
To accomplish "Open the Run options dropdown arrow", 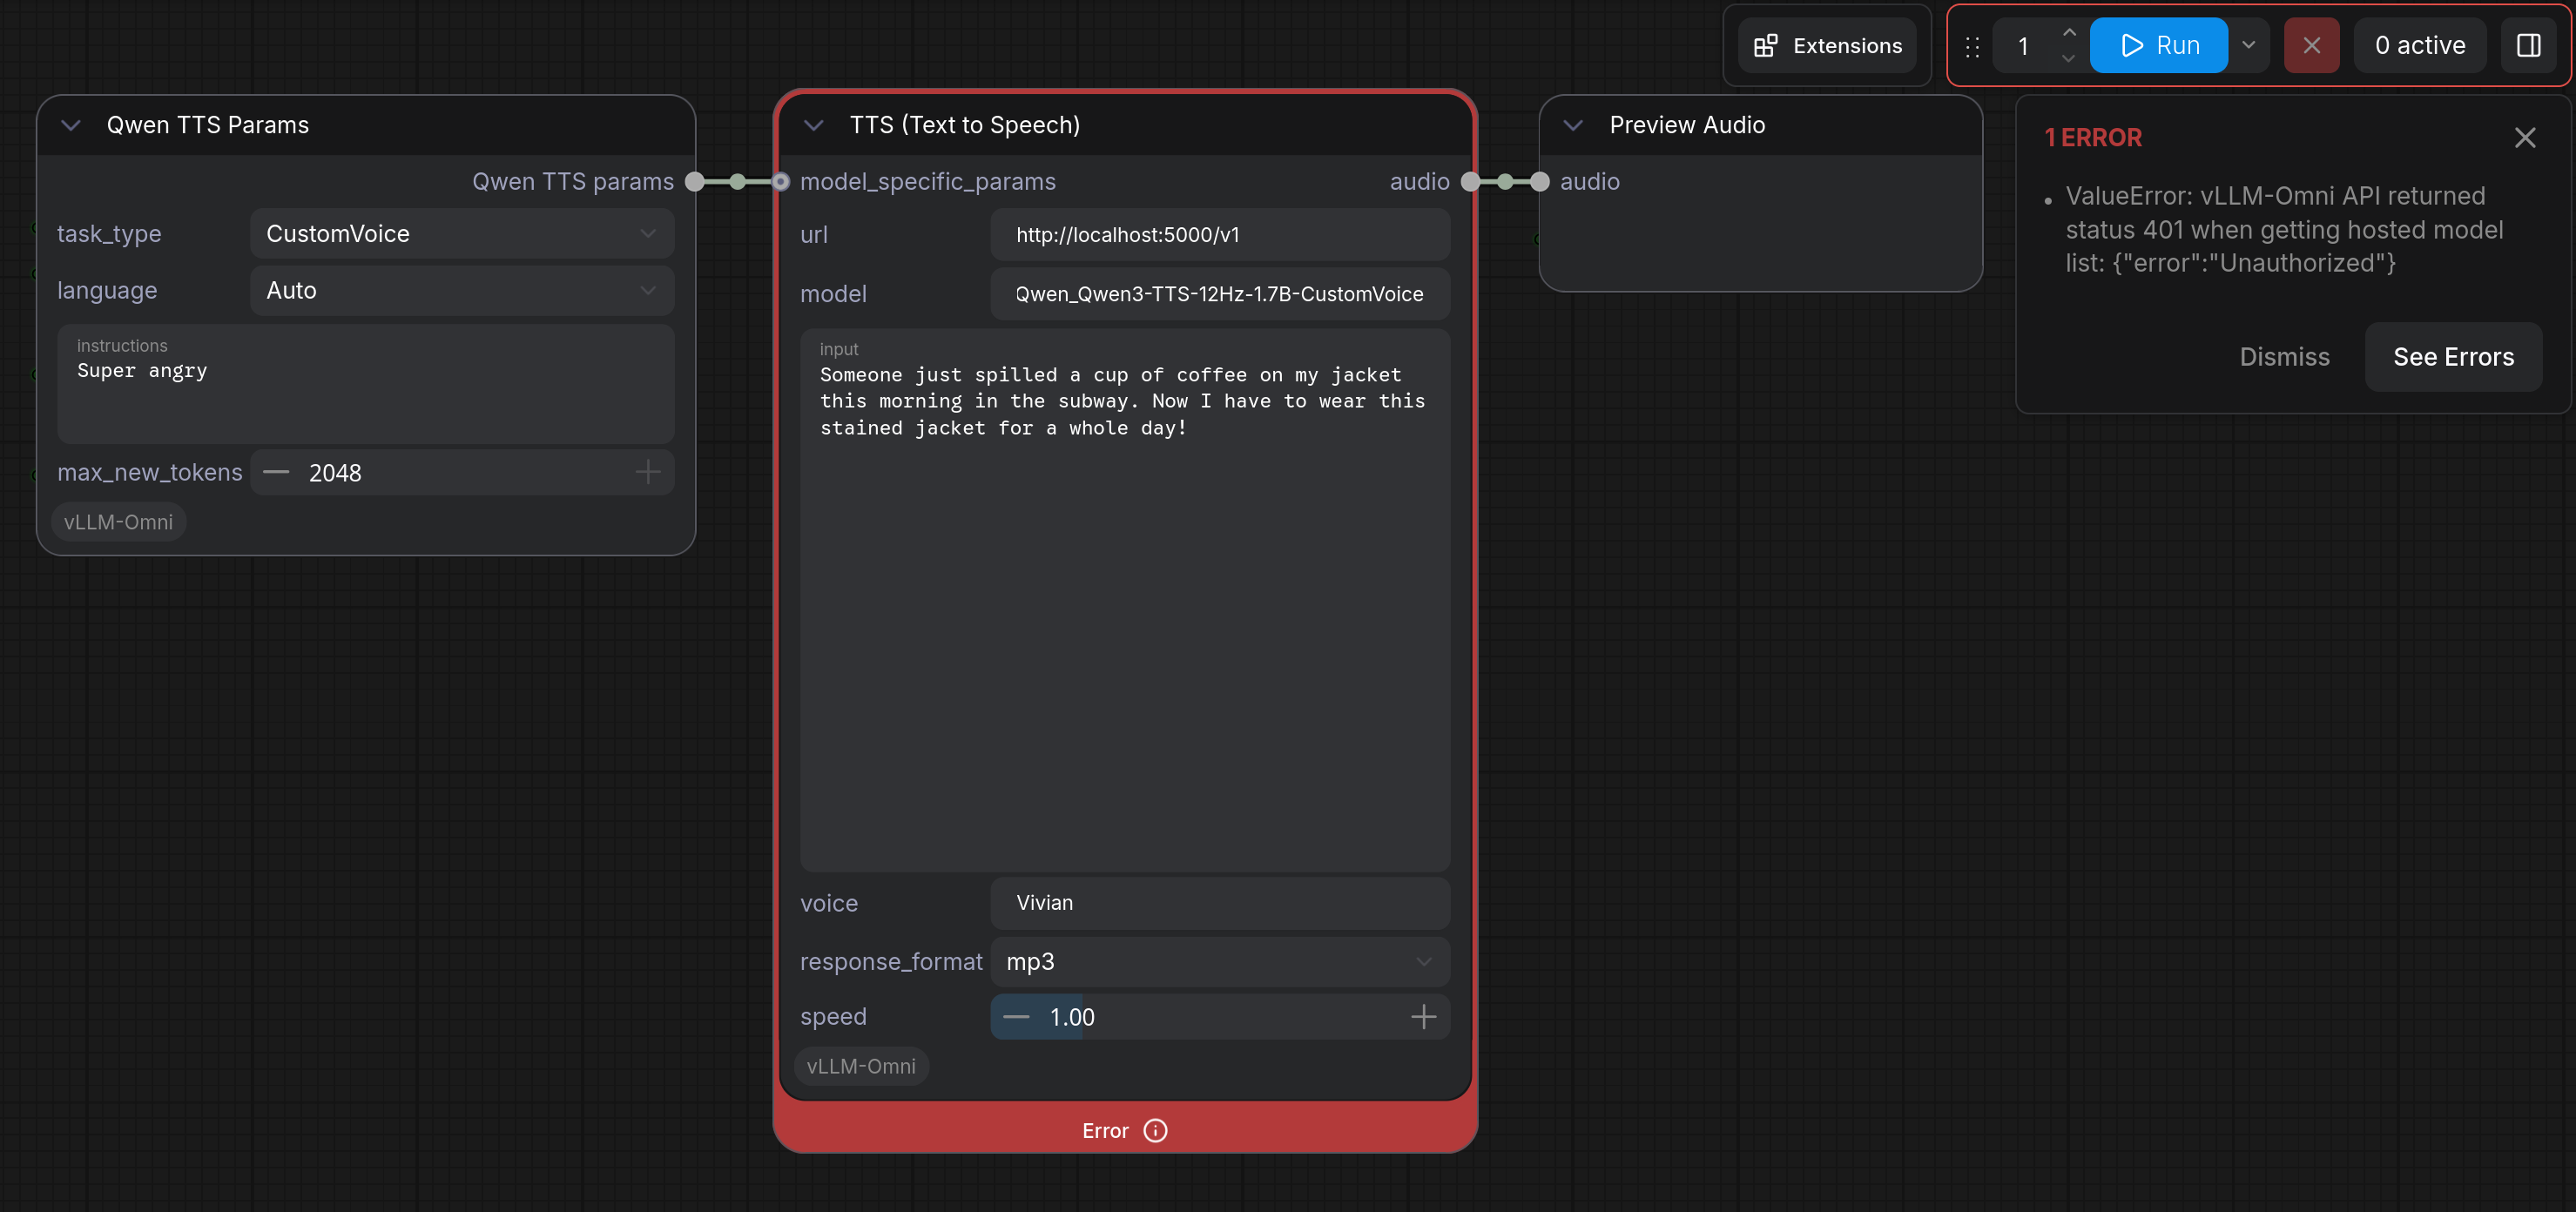I will (x=2248, y=45).
